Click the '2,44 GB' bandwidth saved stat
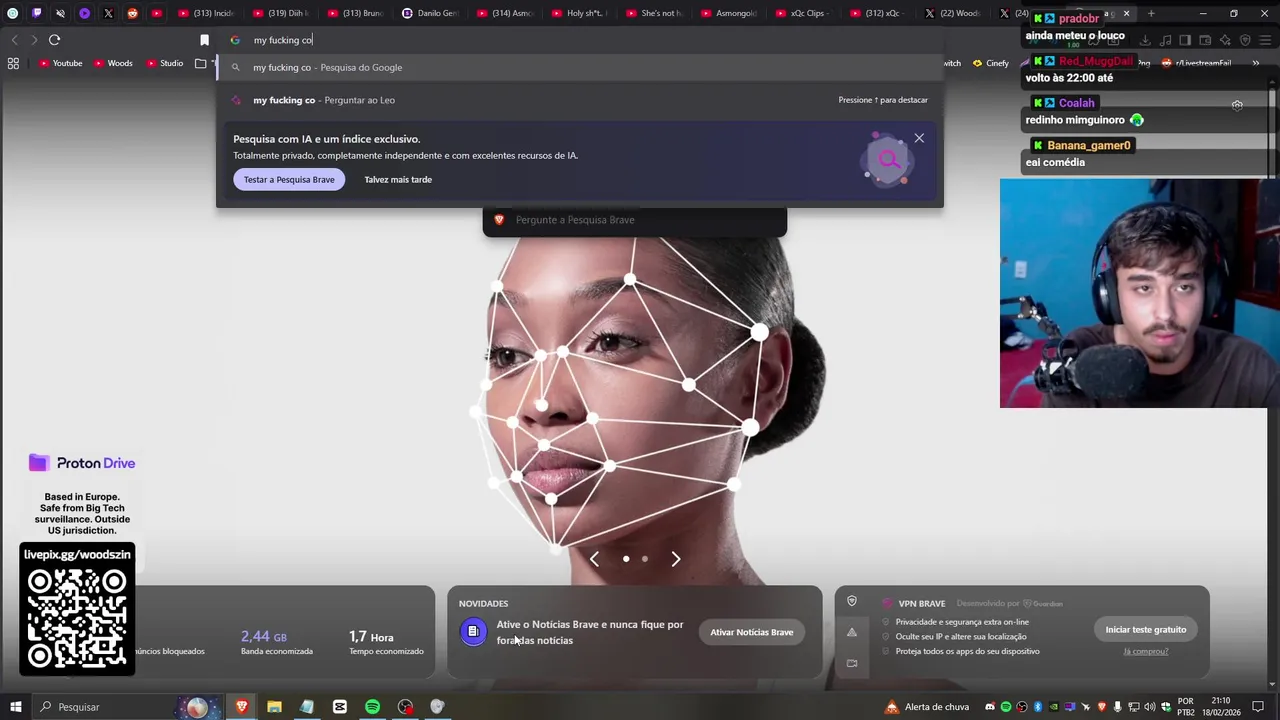The width and height of the screenshot is (1280, 720). coord(276,642)
